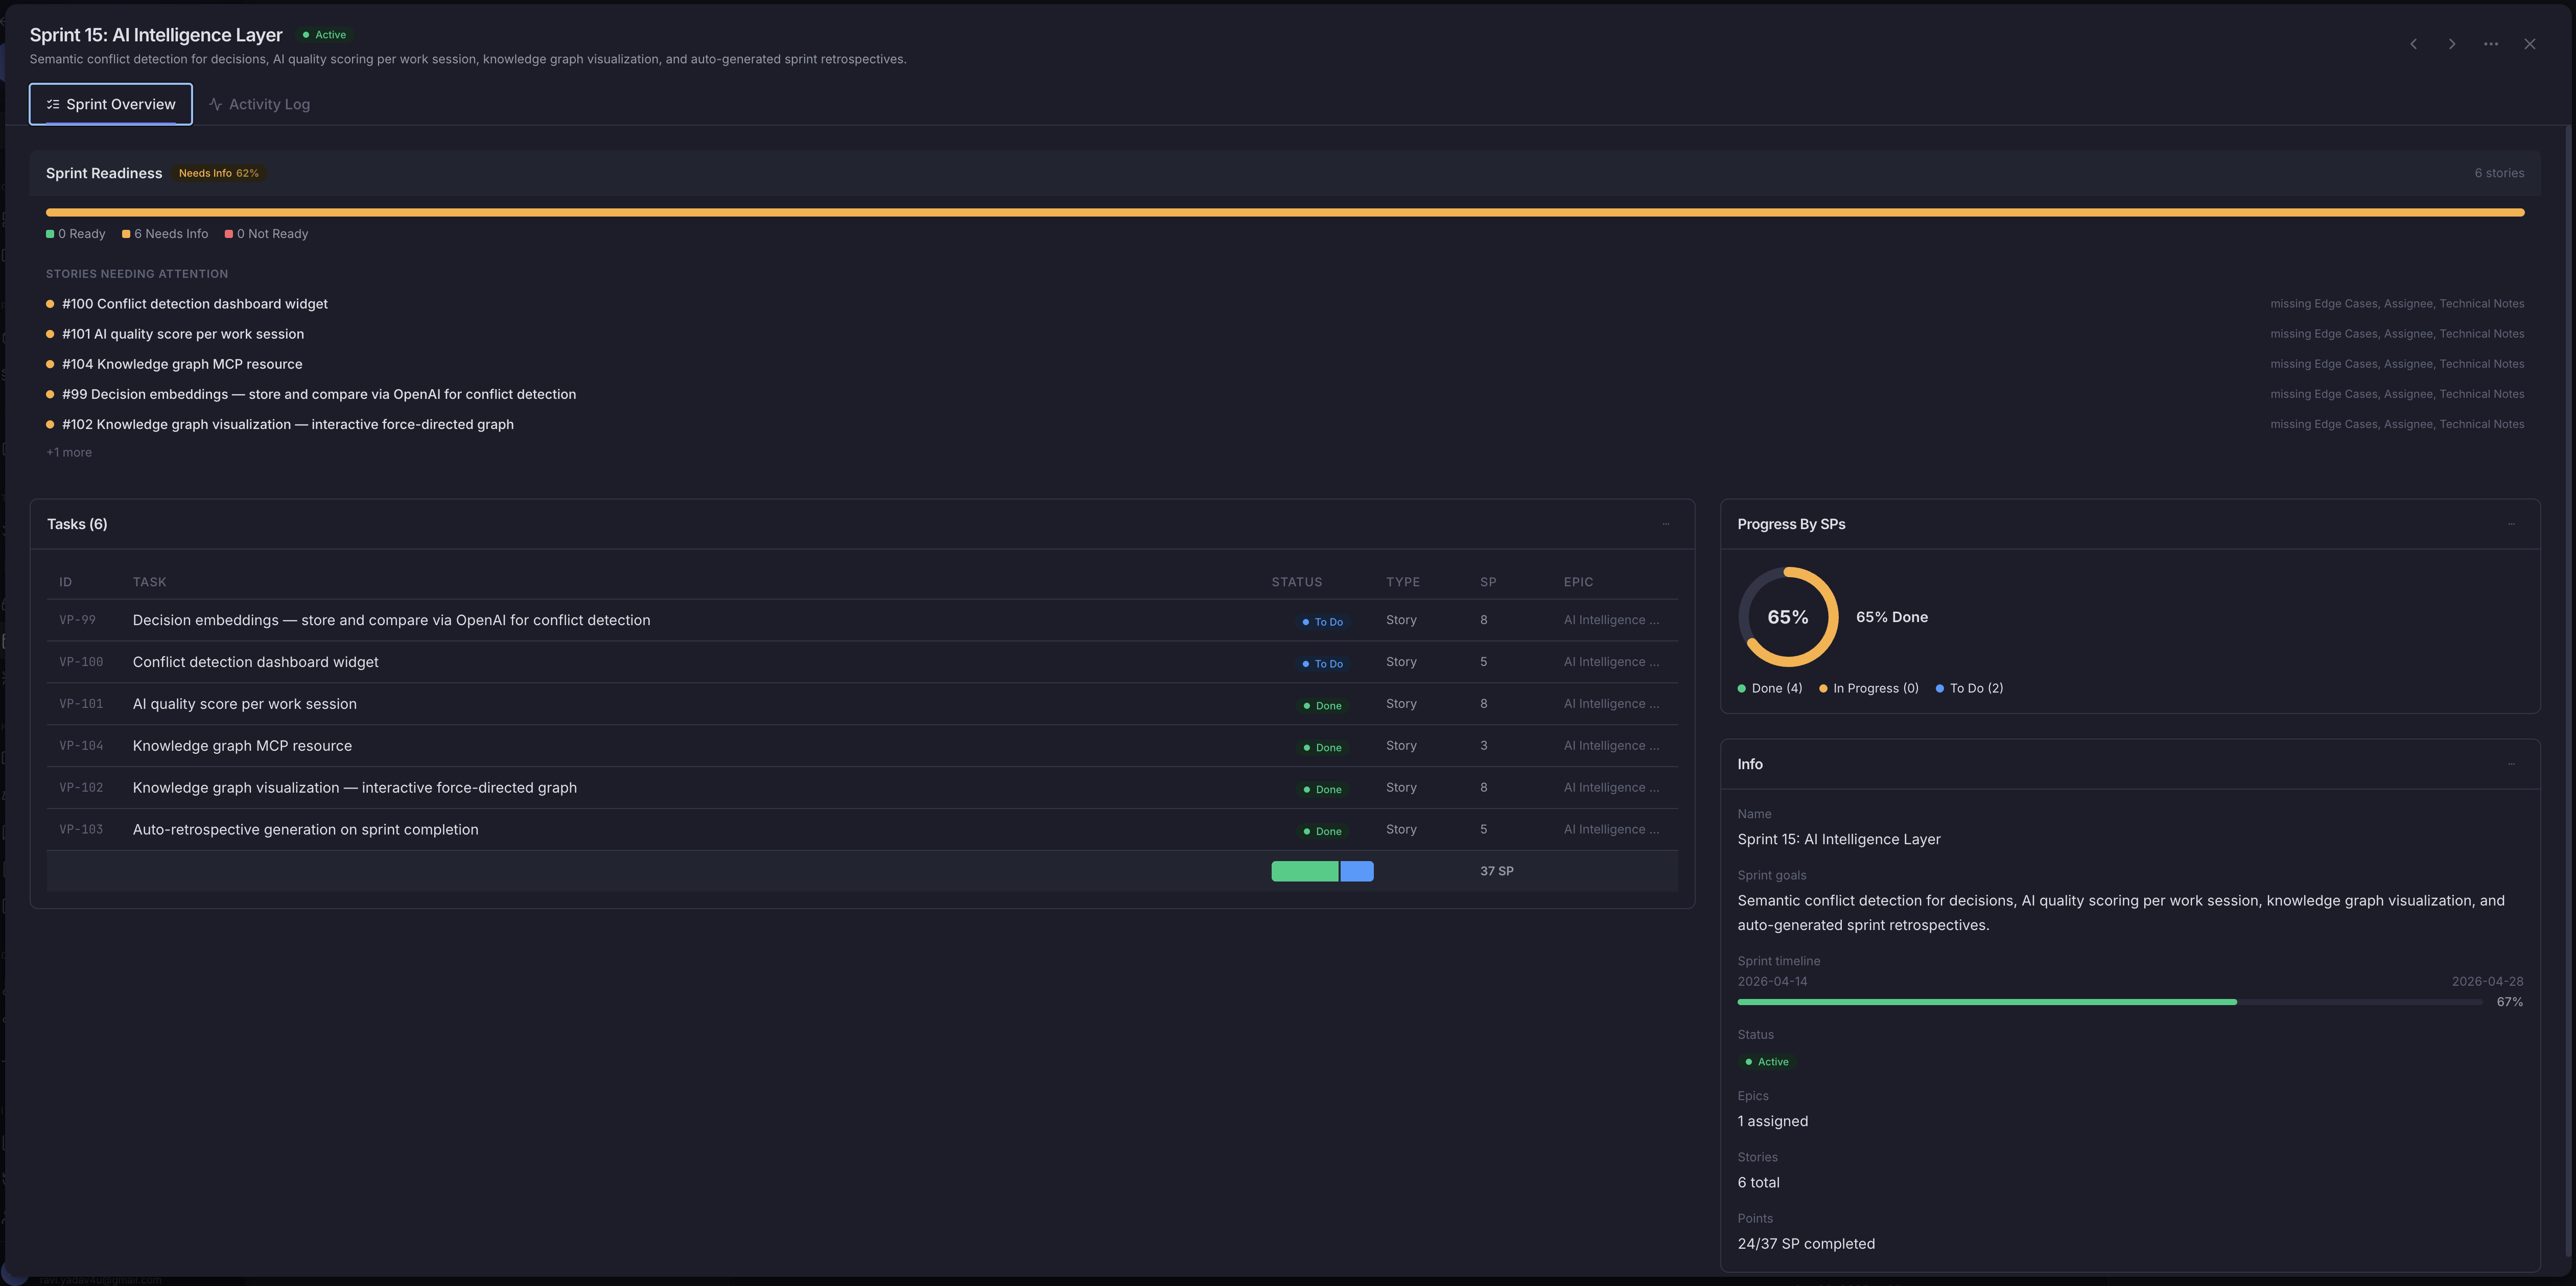Screen dimensions: 2576x1286
Task: Close the sprint detail panel
Action: click(x=2530, y=44)
